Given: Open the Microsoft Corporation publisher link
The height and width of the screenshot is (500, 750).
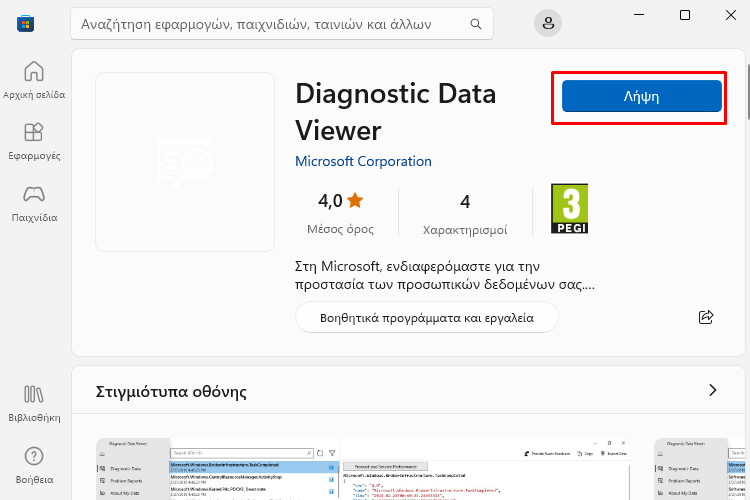Looking at the screenshot, I should [363, 161].
